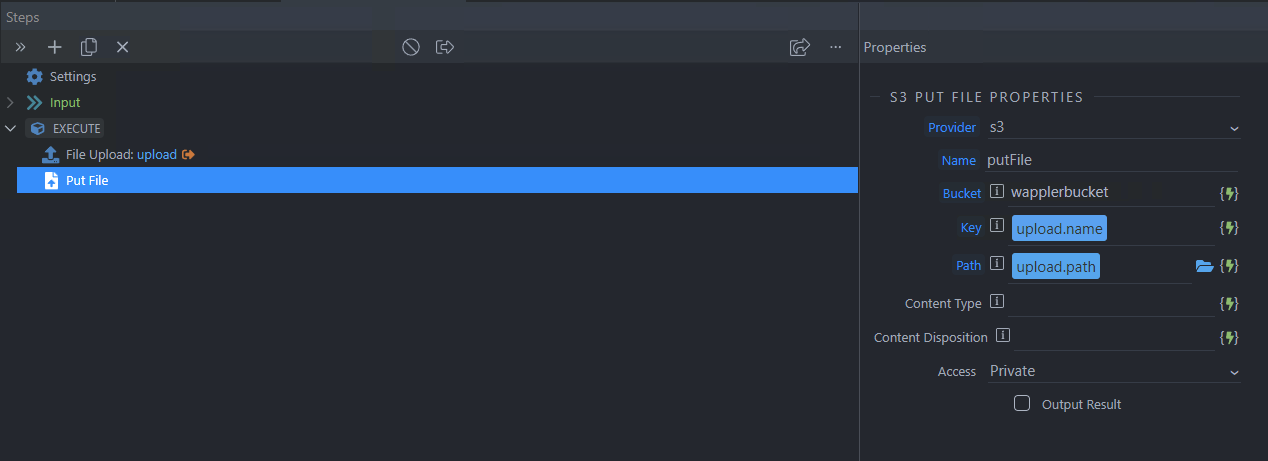
Task: Open the Access Private dropdown
Action: coord(1114,371)
